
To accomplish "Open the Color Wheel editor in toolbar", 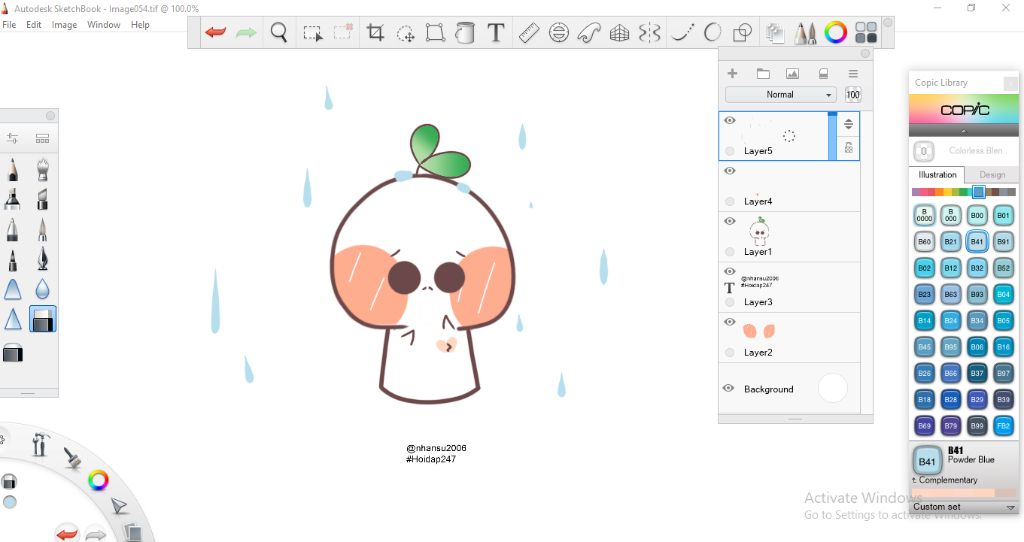I will 835,33.
